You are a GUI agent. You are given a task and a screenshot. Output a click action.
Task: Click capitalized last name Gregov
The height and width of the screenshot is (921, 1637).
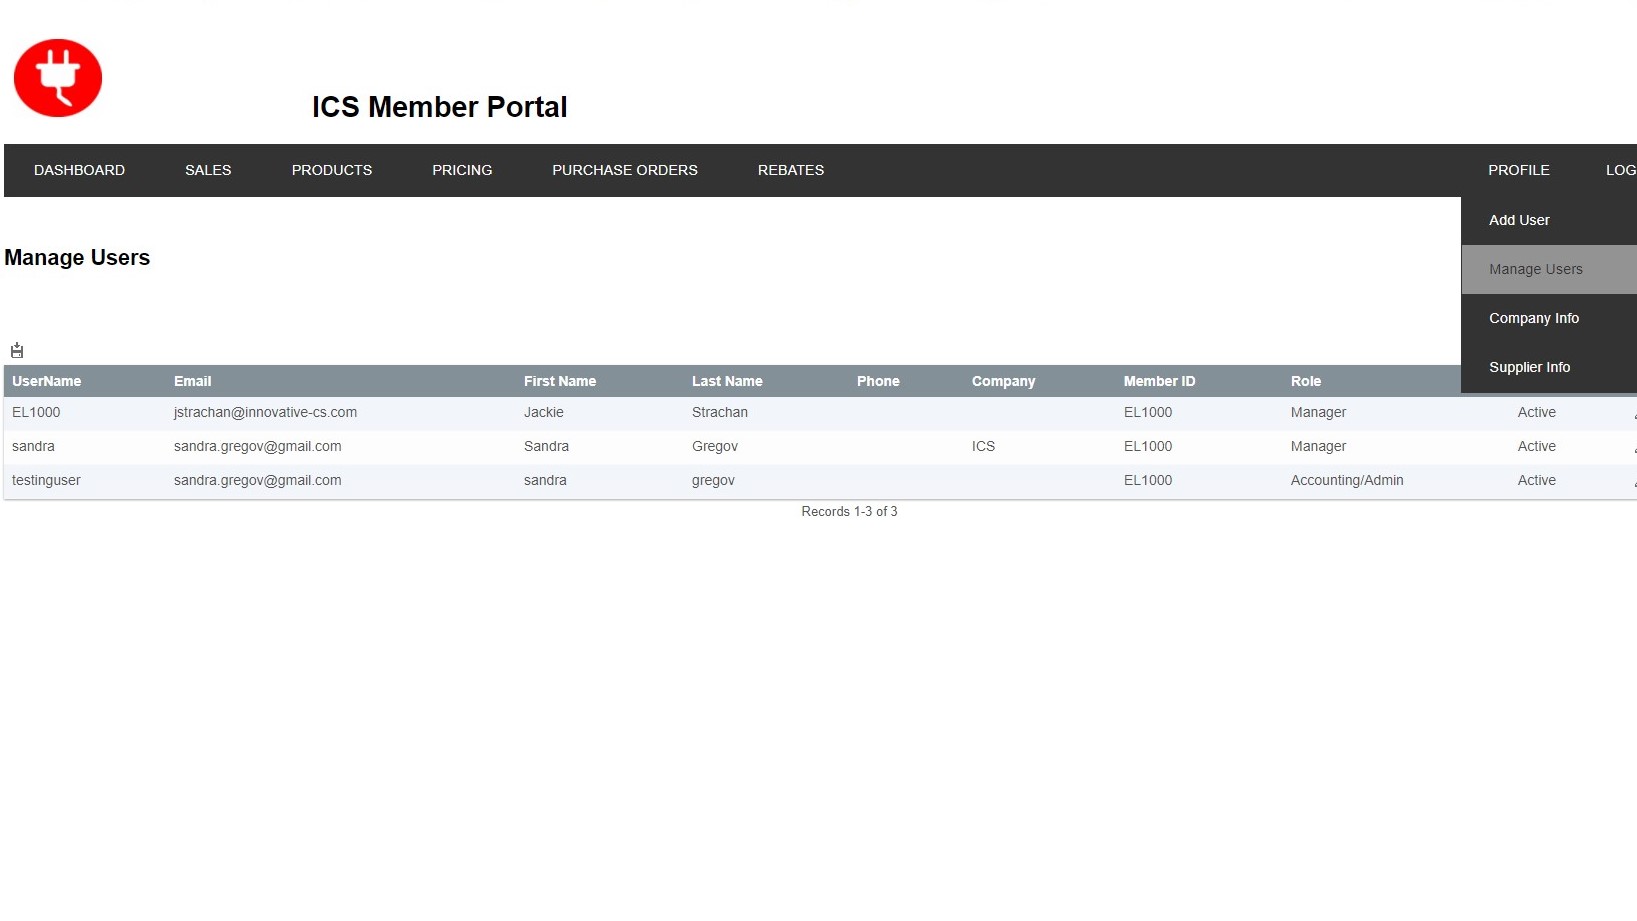[x=715, y=446]
